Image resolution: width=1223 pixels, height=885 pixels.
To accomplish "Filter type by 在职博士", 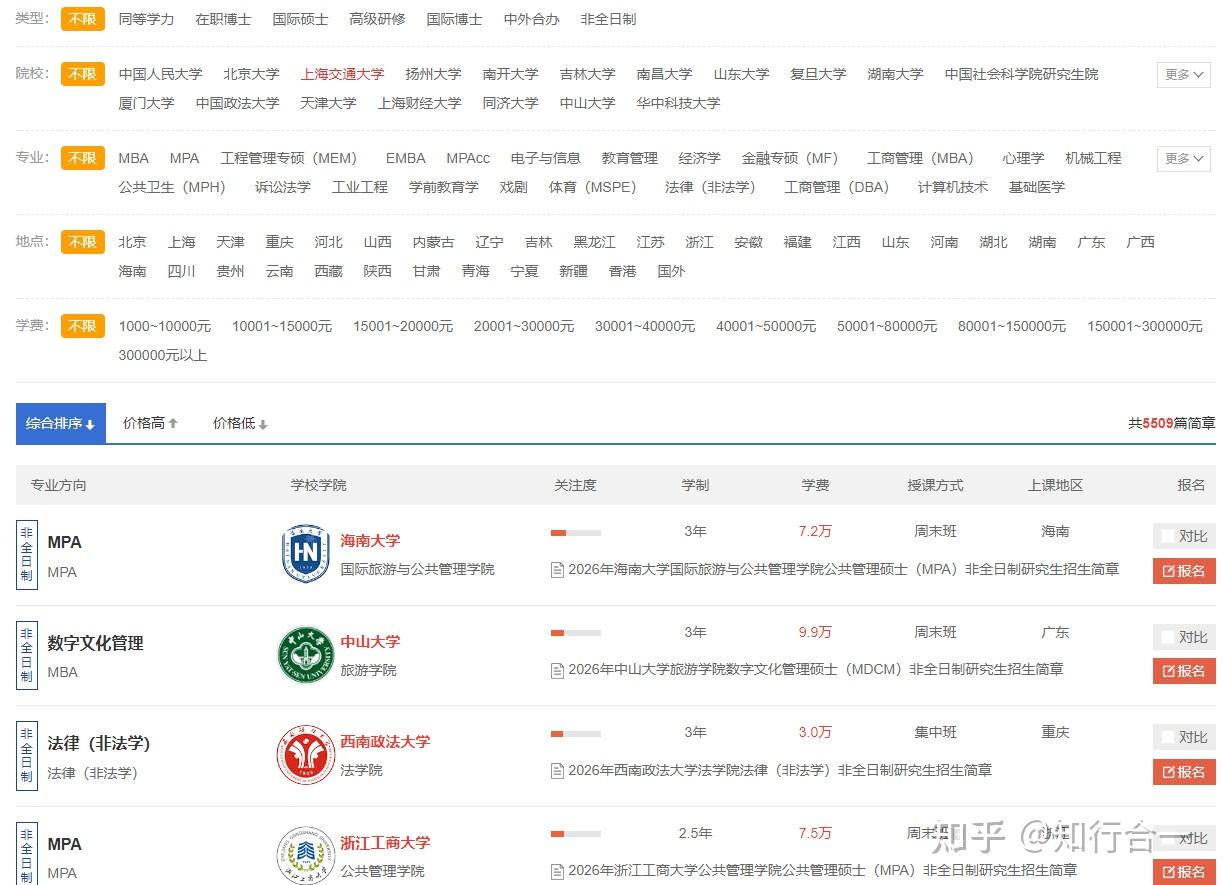I will coord(223,19).
